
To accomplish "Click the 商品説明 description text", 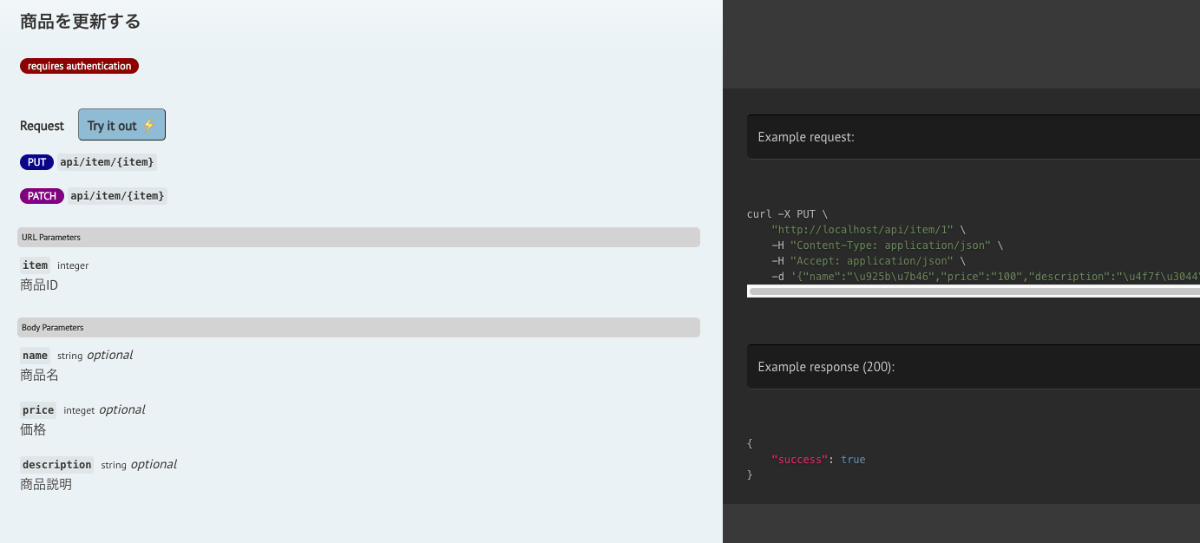I will point(46,485).
